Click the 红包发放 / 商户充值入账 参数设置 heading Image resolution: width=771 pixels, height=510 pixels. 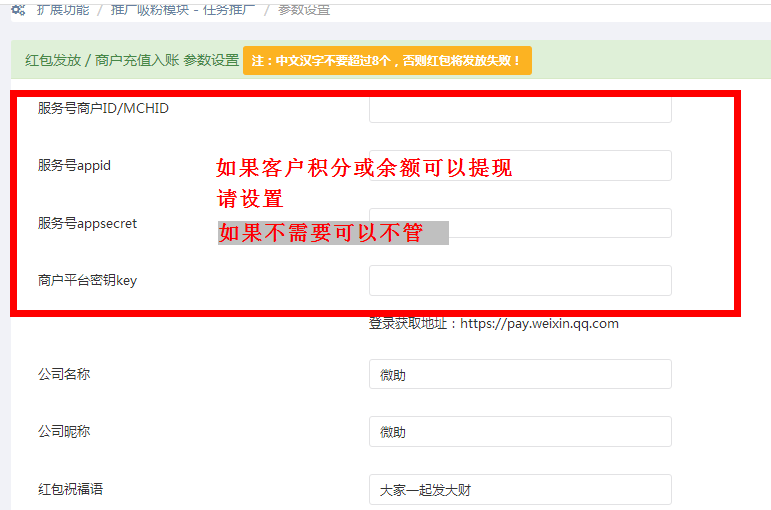point(132,60)
